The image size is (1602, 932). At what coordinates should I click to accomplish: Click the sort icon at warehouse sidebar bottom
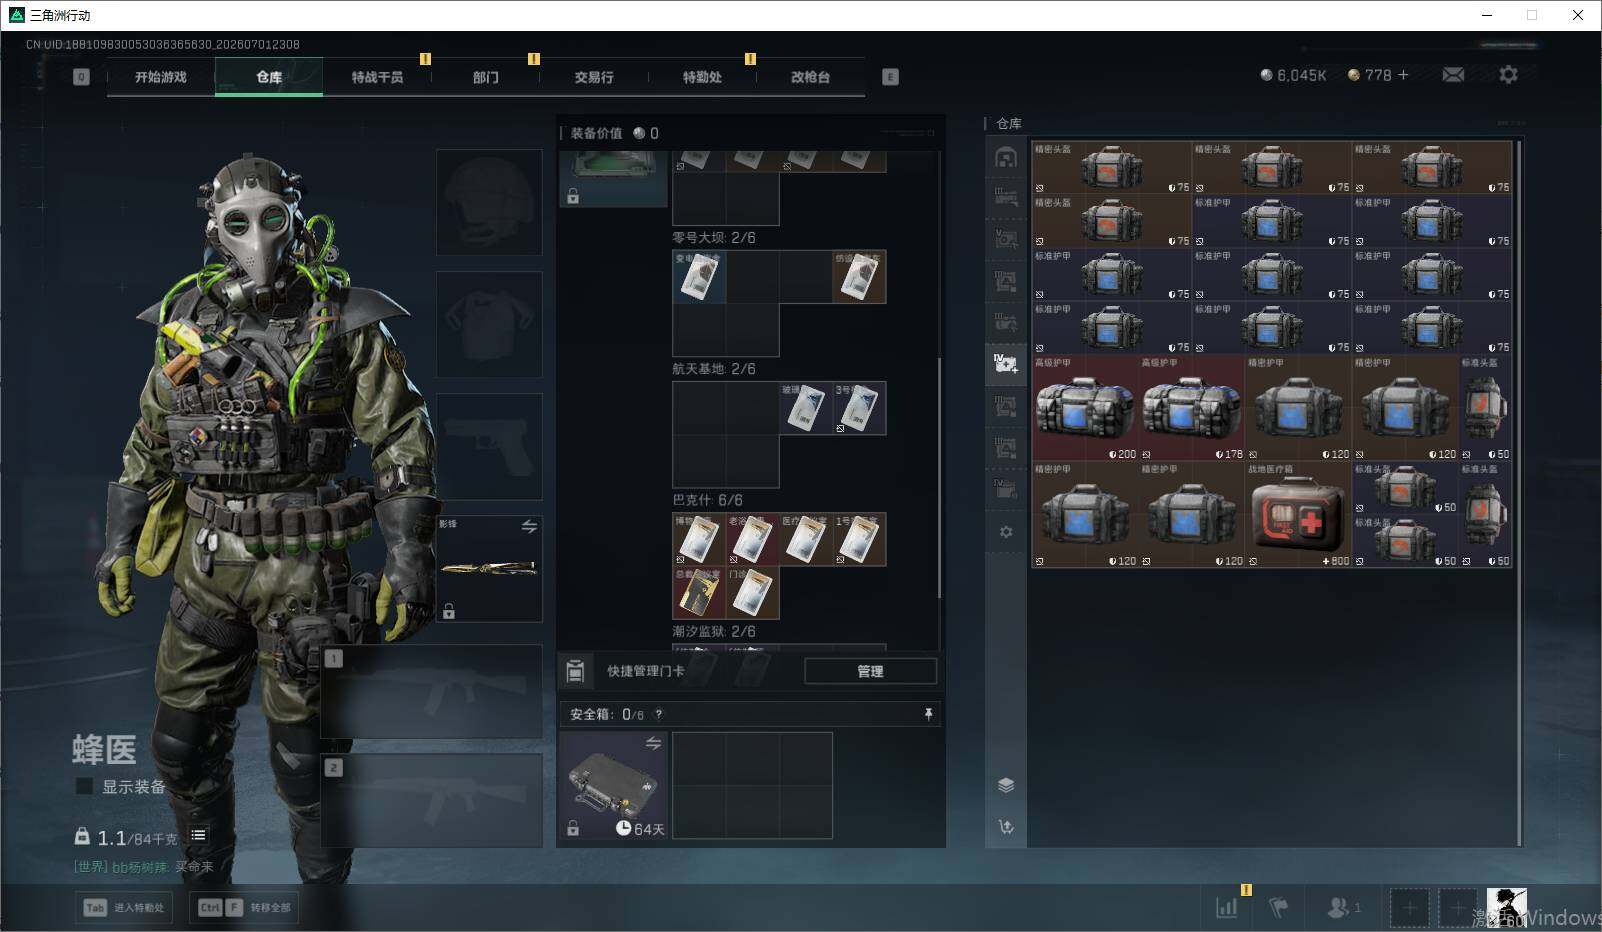pos(1006,827)
